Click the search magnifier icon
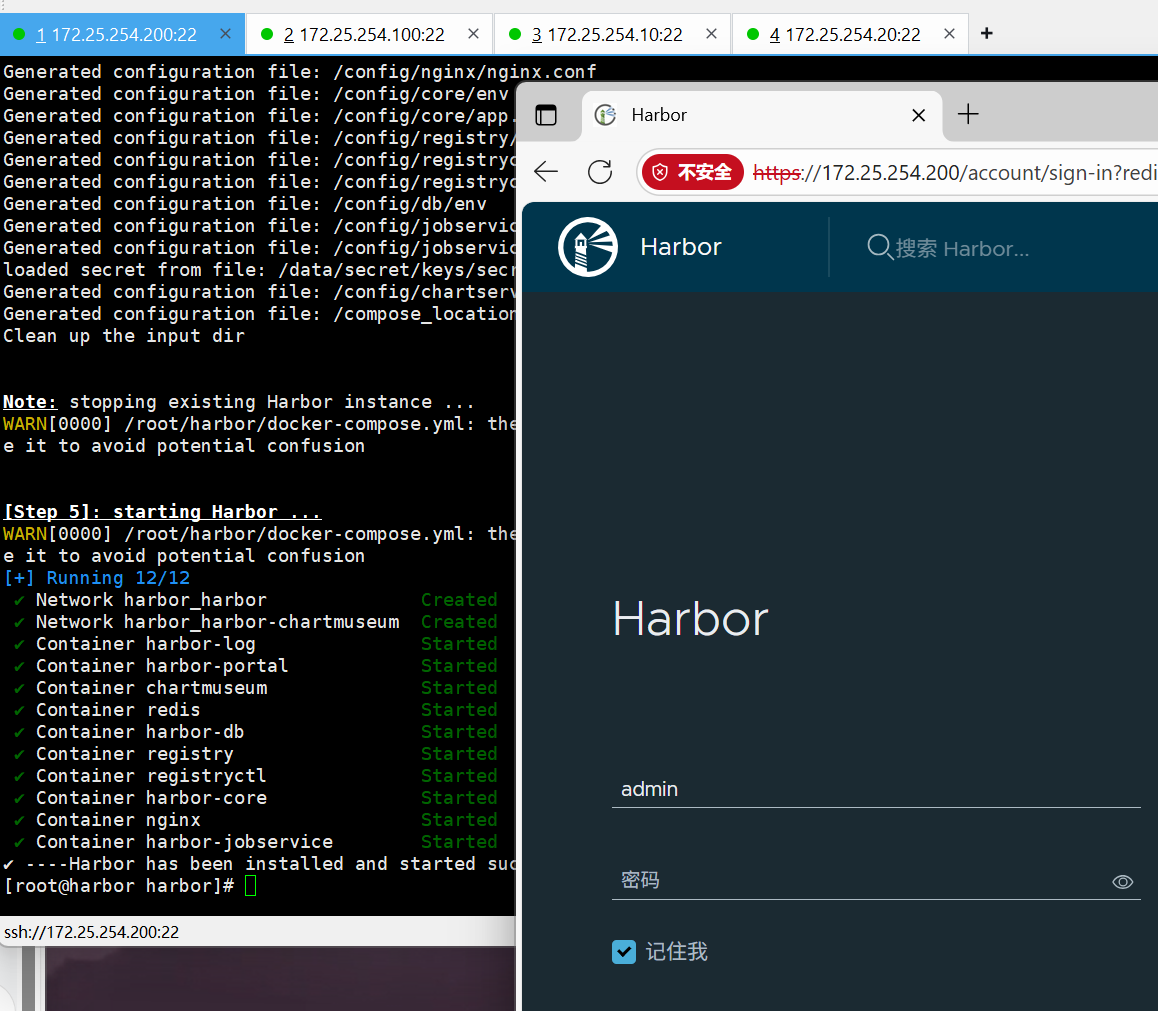This screenshot has width=1158, height=1011. (879, 247)
